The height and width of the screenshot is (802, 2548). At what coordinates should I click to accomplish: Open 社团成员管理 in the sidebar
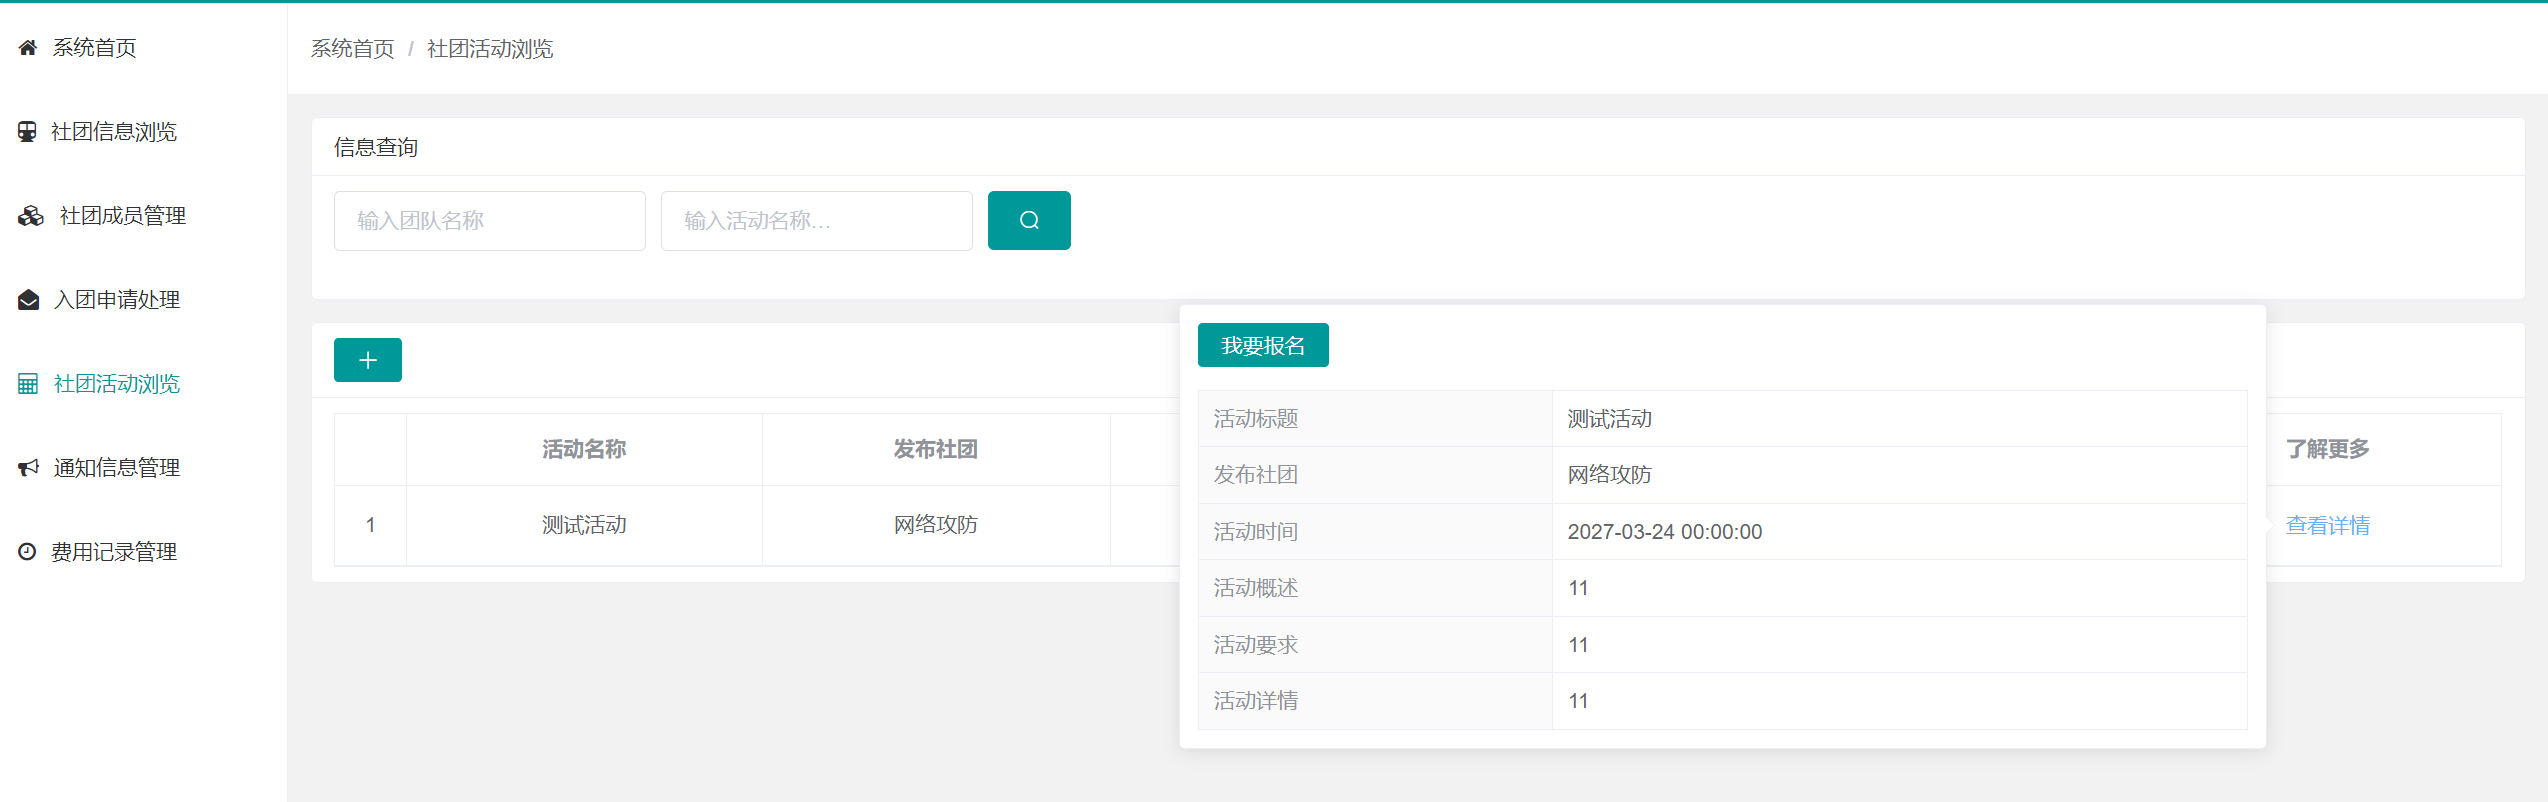tap(122, 216)
